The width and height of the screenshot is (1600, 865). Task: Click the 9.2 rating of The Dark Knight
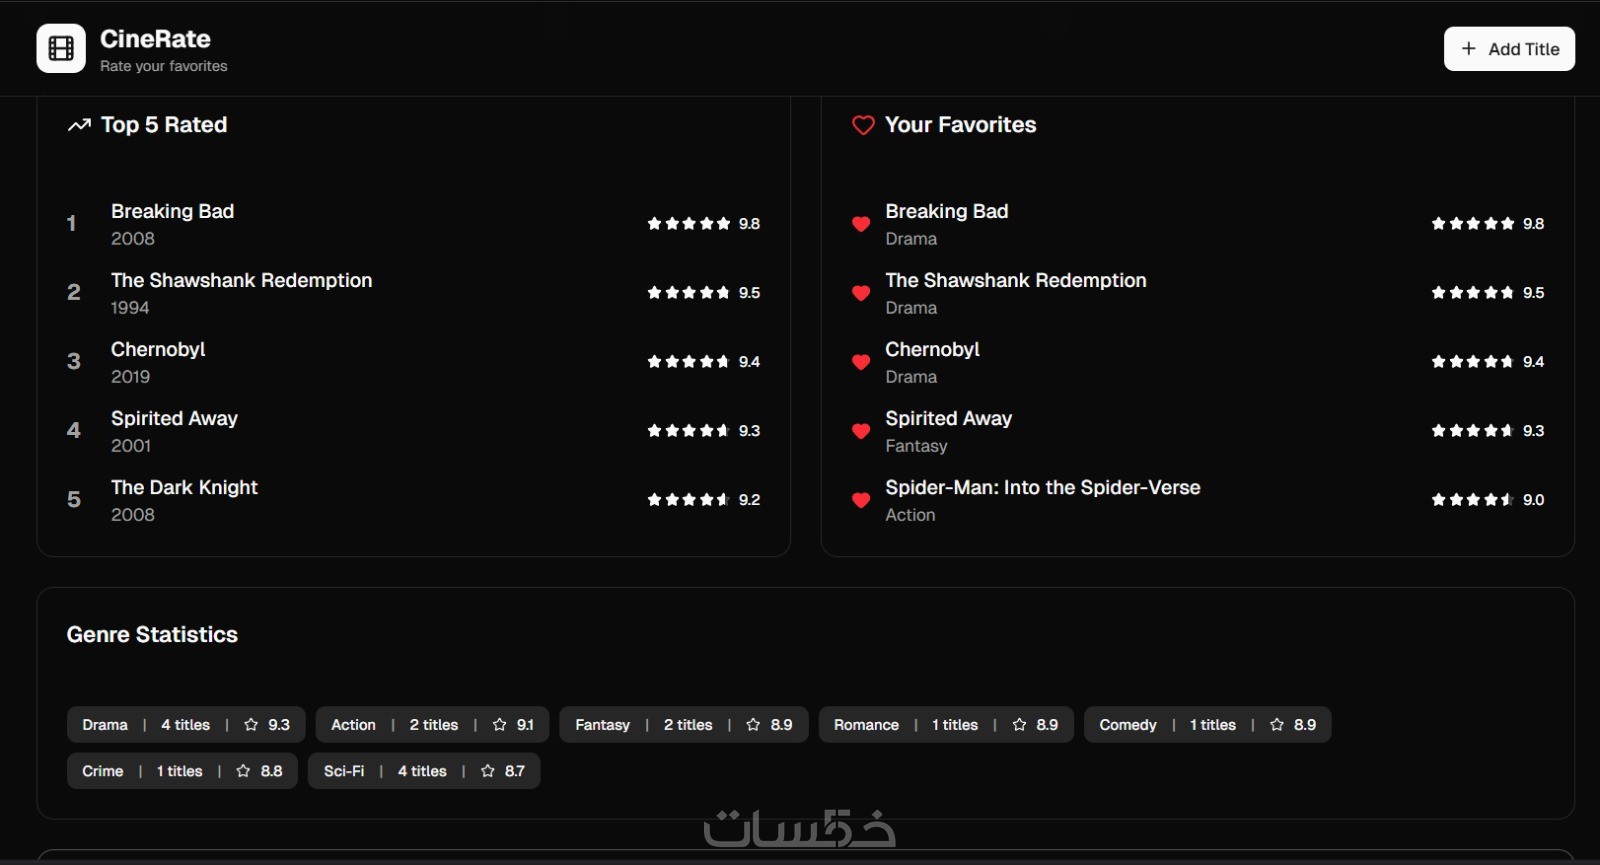click(x=750, y=500)
